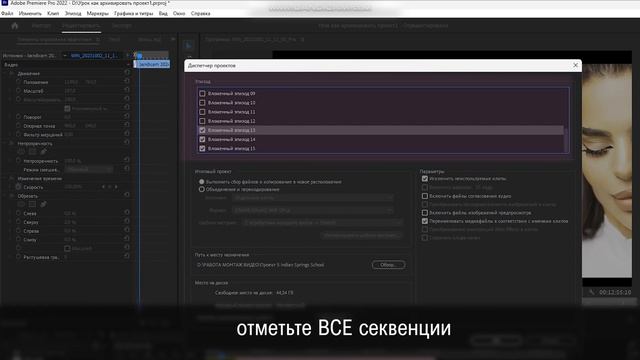Toggle animation stopwatch for Сверху
This screenshot has width=640, height=360.
tap(18, 222)
